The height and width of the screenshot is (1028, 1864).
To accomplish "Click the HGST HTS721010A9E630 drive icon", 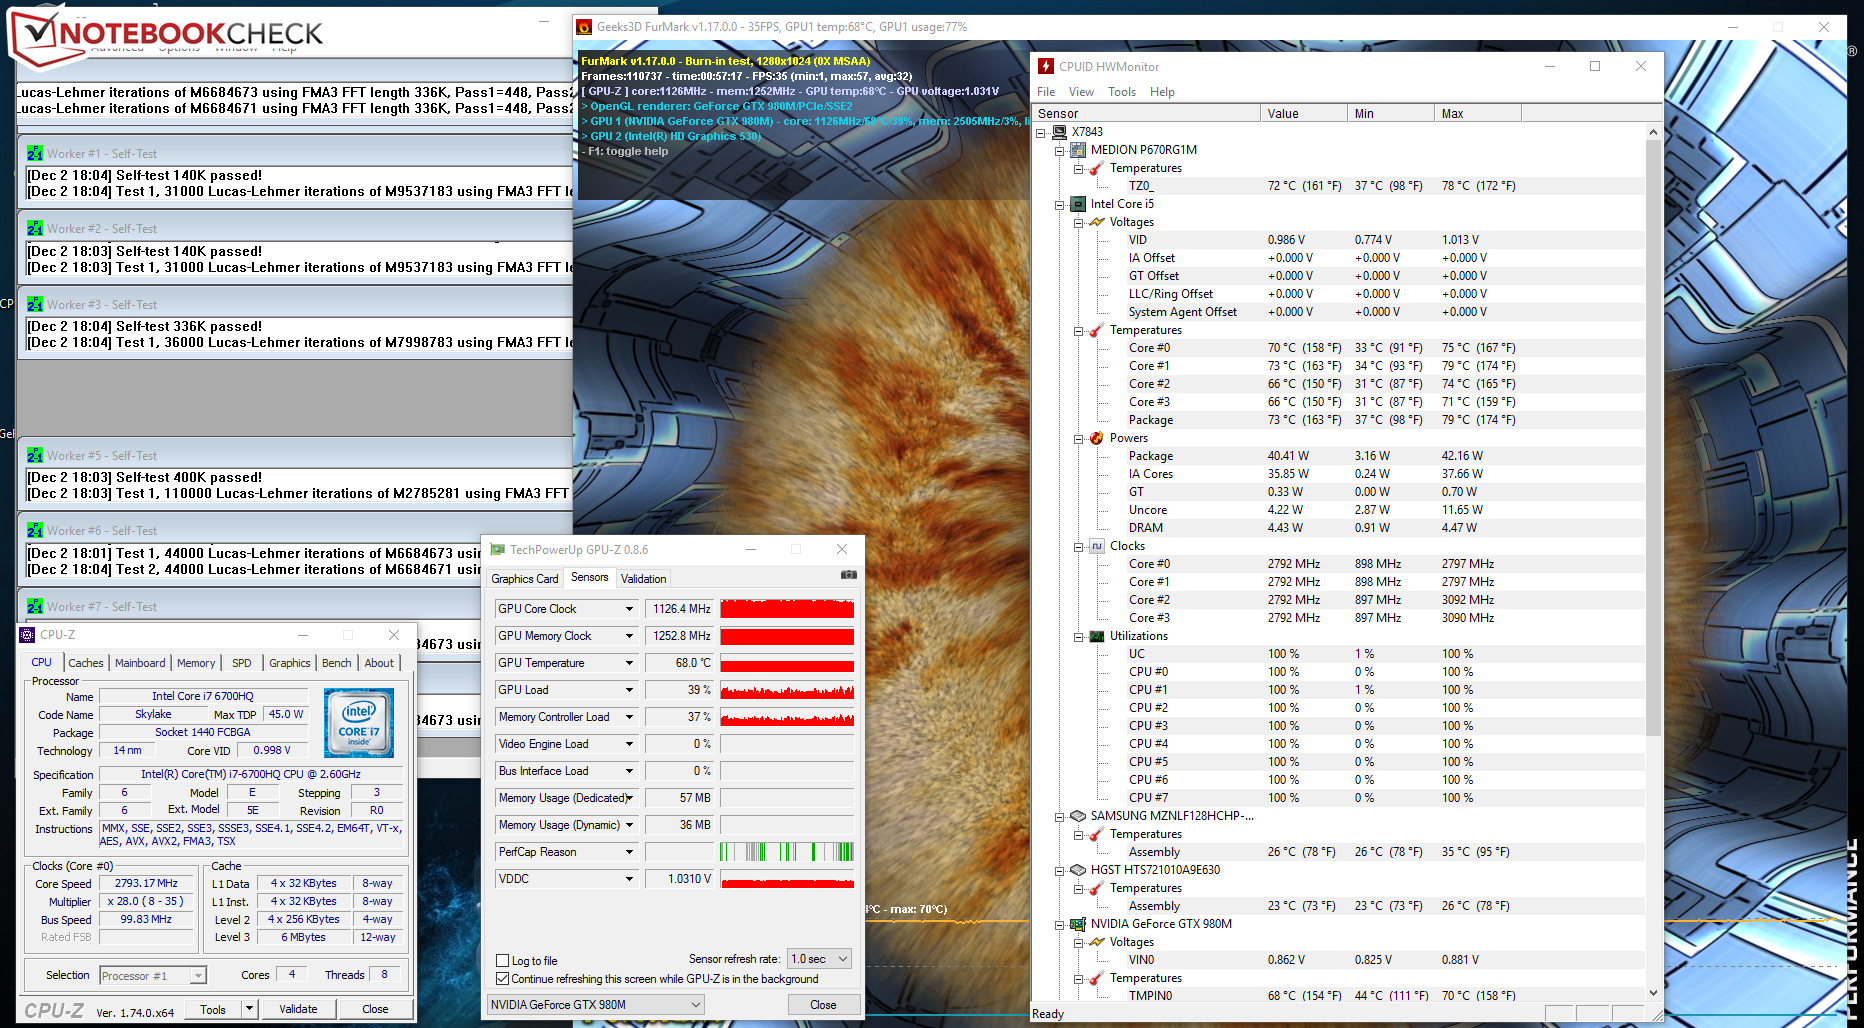I will (x=1078, y=870).
